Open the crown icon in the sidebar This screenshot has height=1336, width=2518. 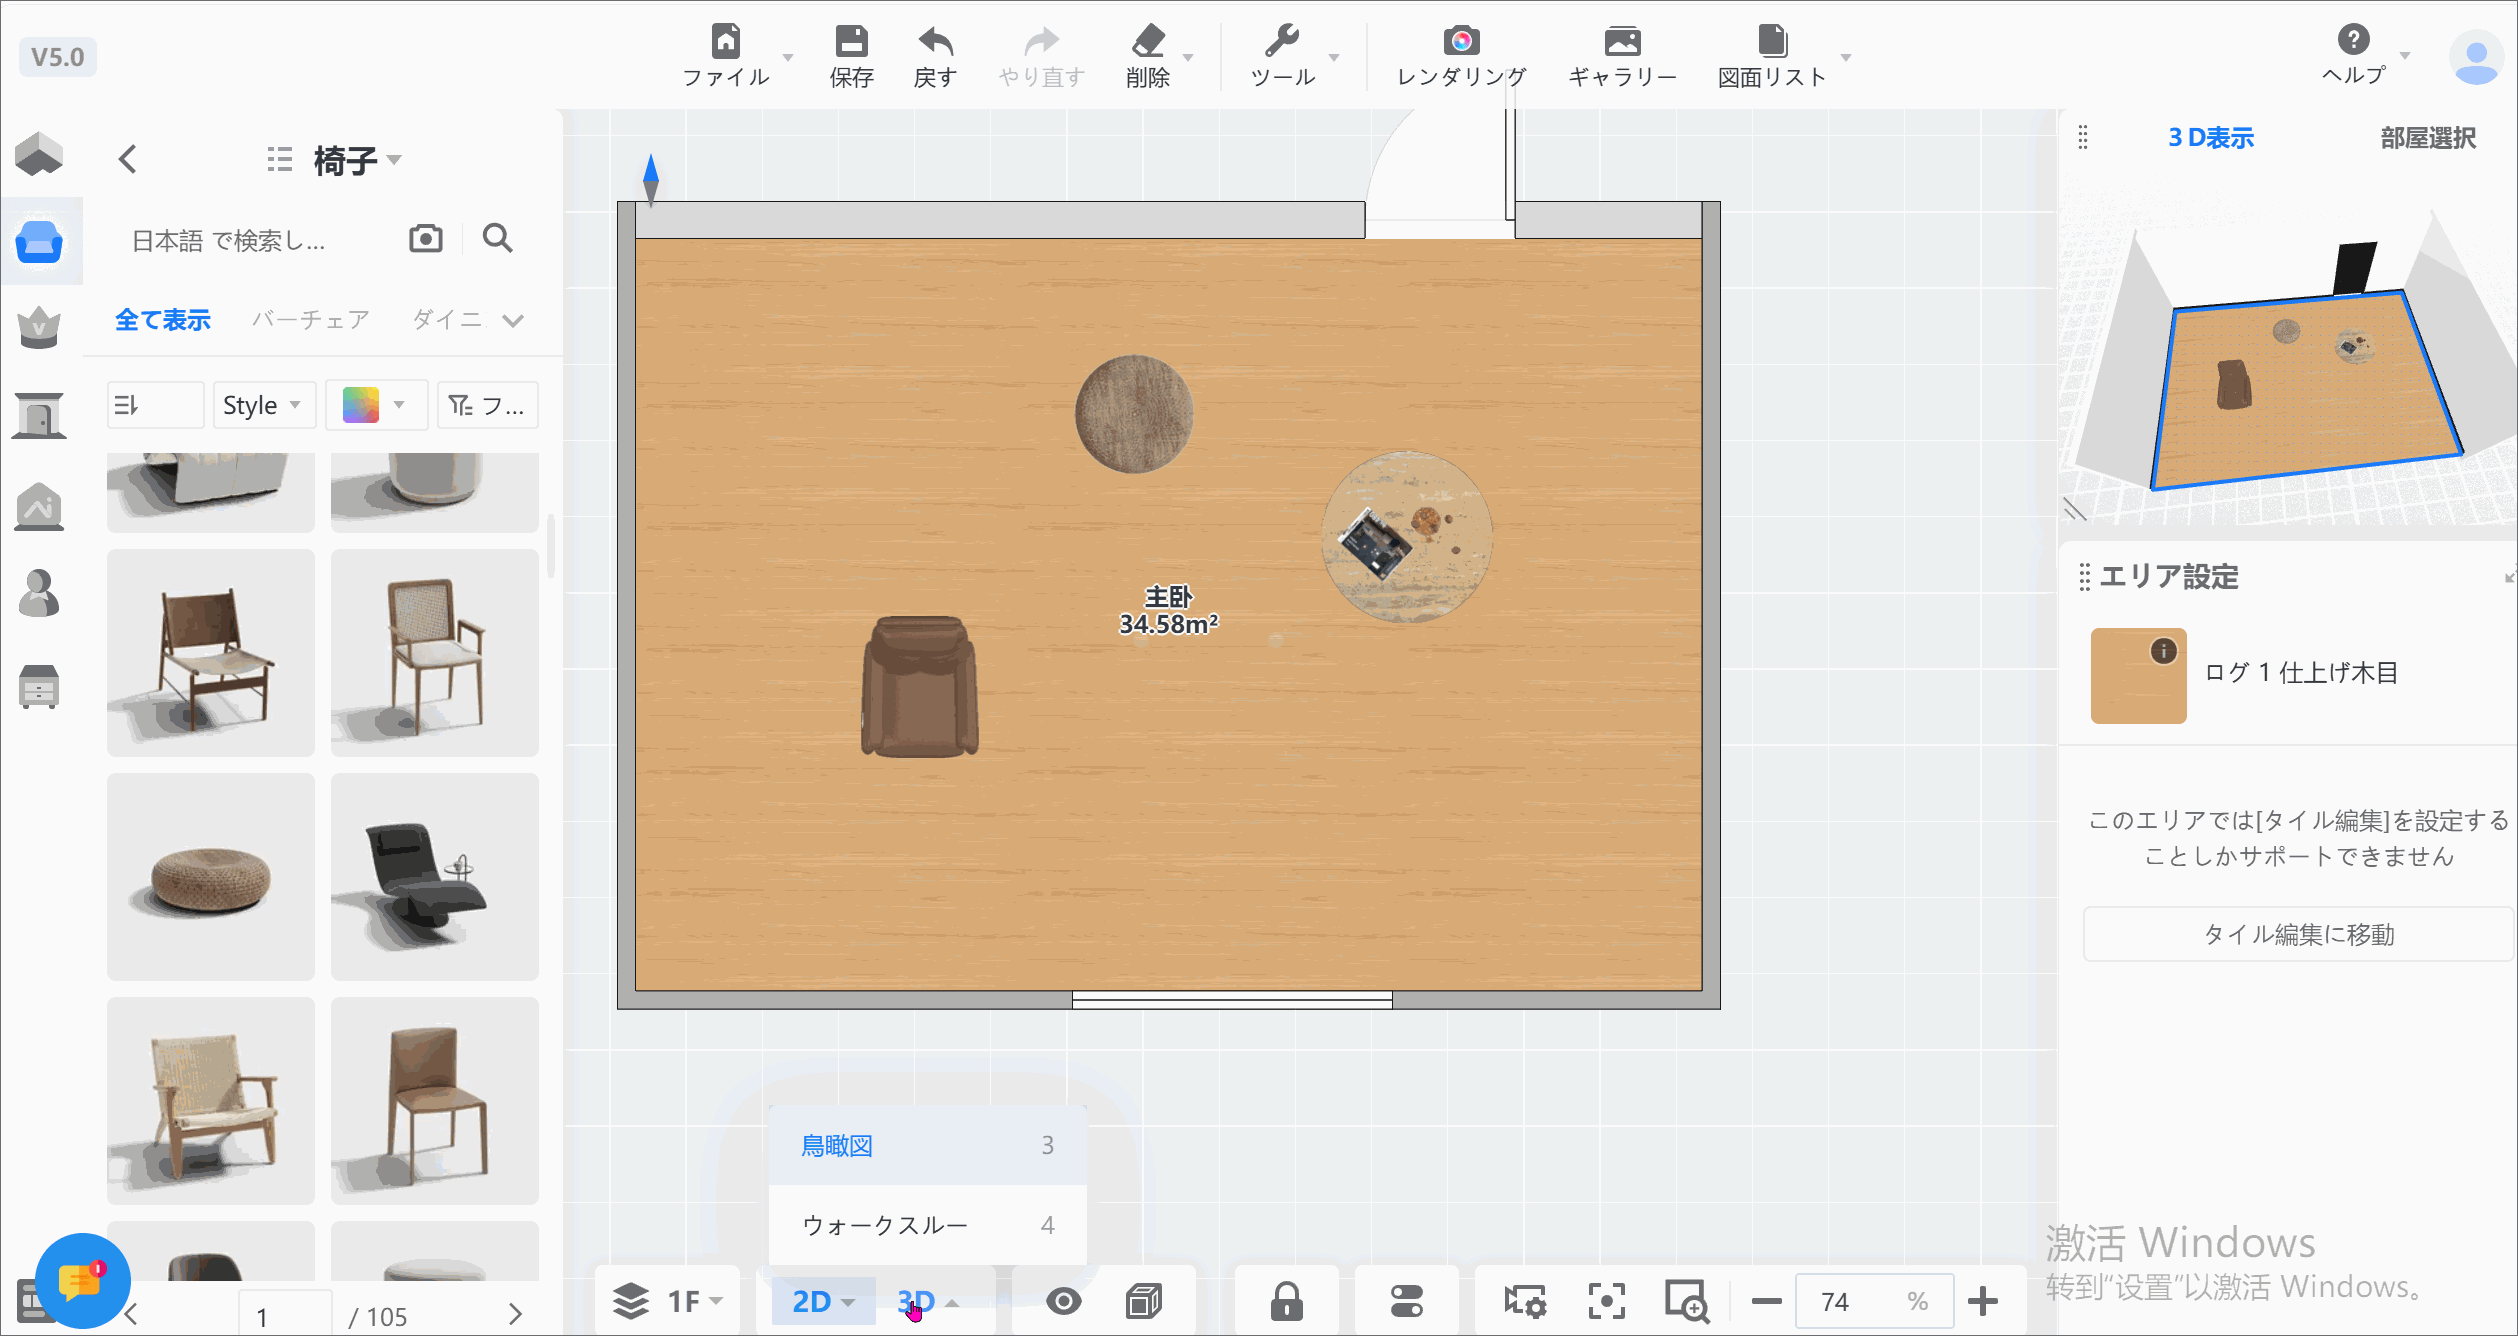pyautogui.click(x=39, y=327)
